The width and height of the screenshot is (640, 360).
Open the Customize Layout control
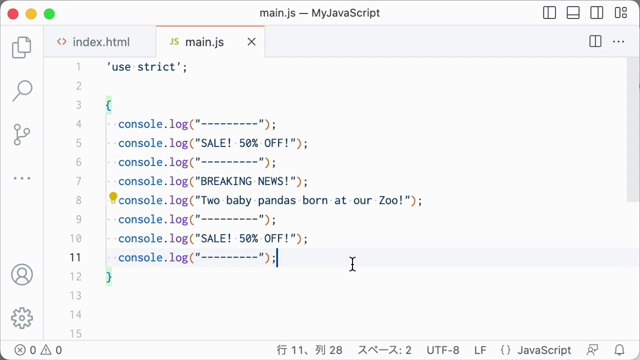[x=620, y=13]
